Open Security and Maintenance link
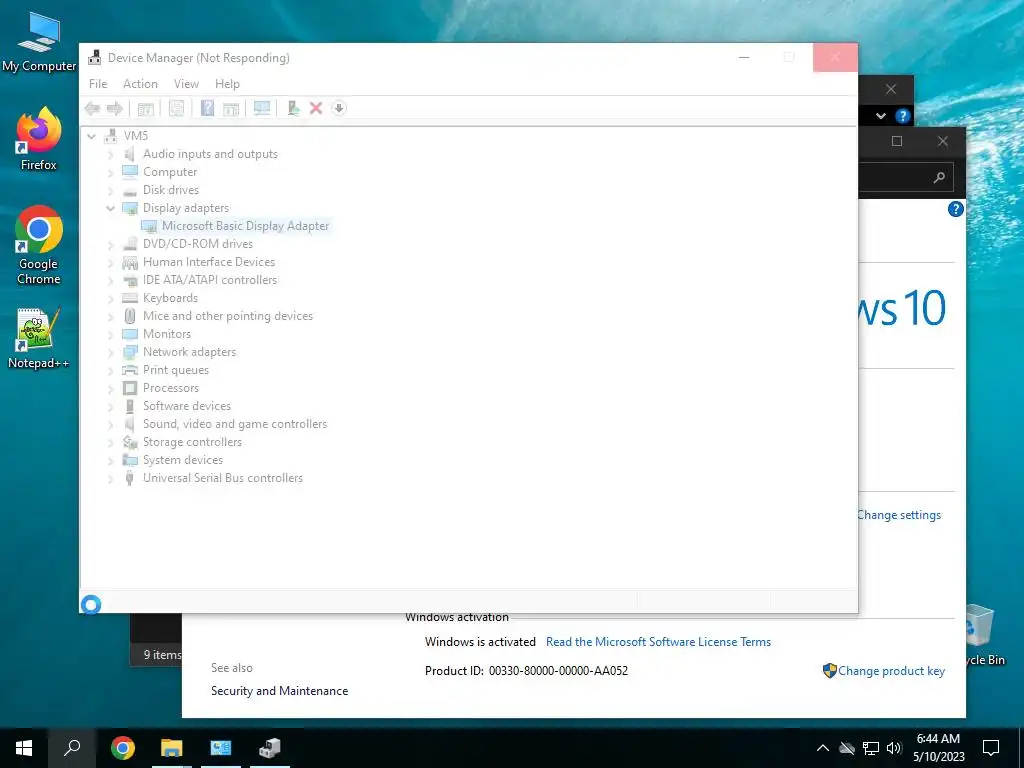The image size is (1024, 768). tap(280, 691)
